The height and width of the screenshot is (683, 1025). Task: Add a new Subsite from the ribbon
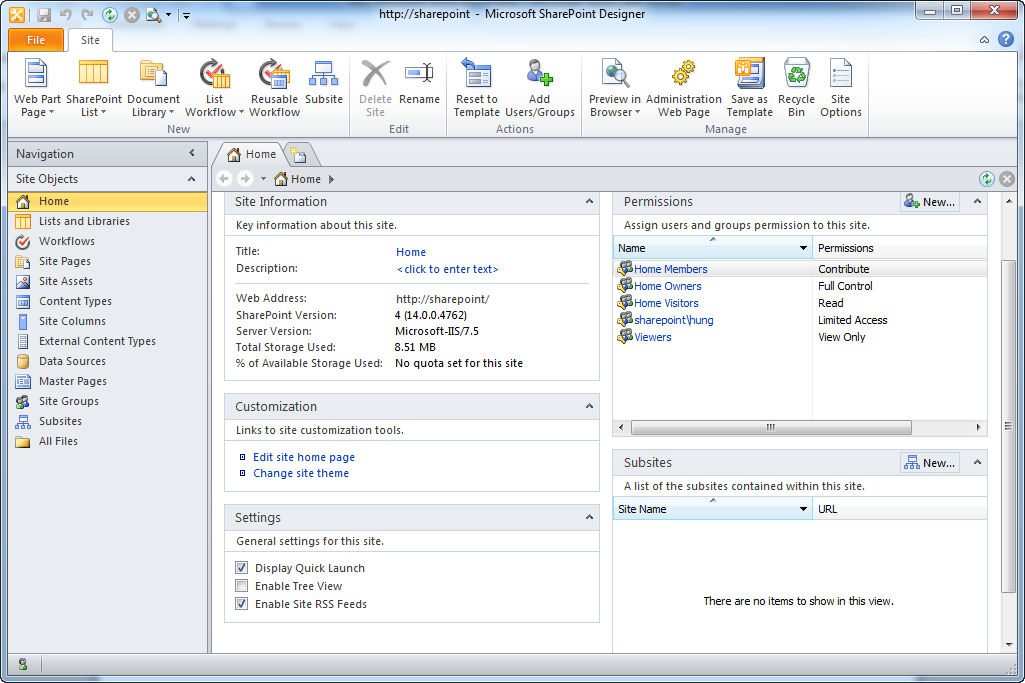[x=324, y=82]
